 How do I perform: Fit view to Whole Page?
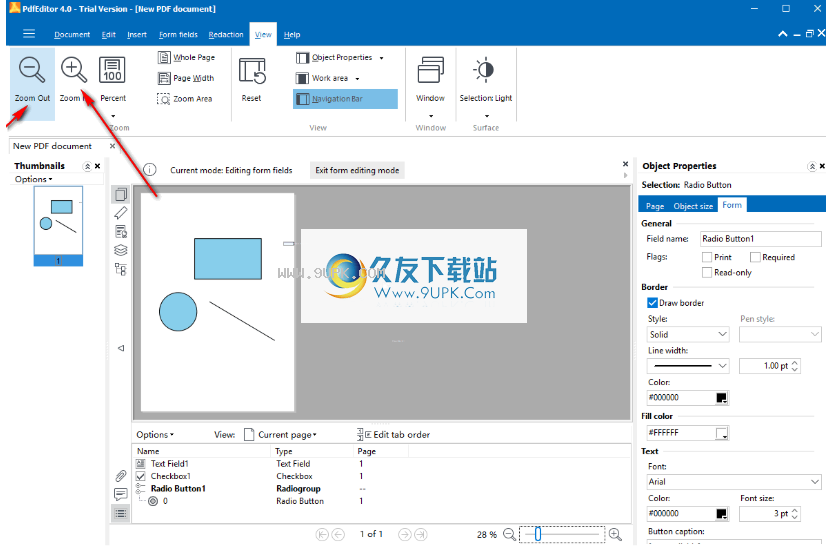pos(186,57)
